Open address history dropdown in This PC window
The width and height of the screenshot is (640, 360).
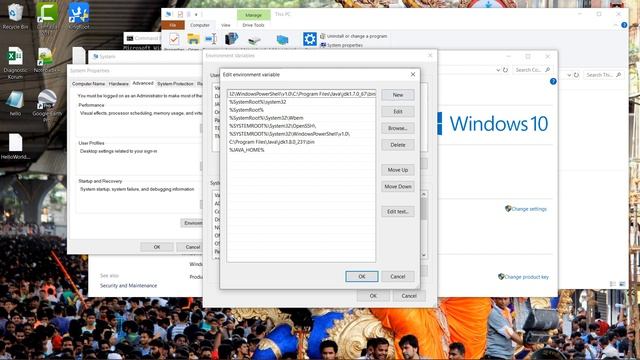click(x=569, y=75)
